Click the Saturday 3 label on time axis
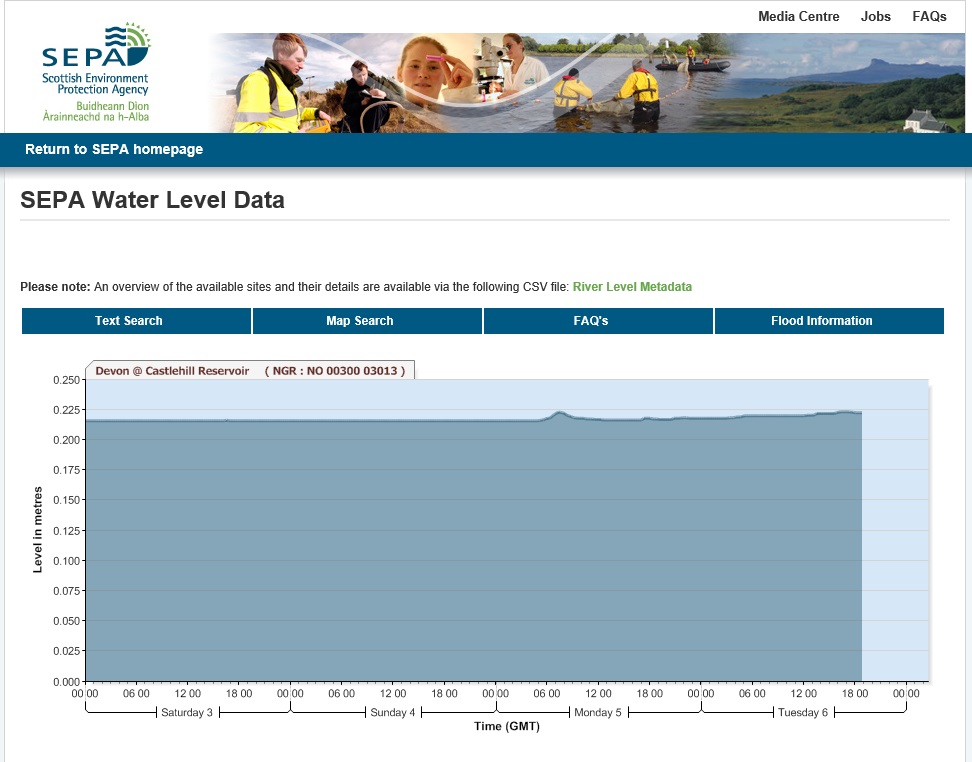Viewport: 972px width, 762px height. coord(187,713)
